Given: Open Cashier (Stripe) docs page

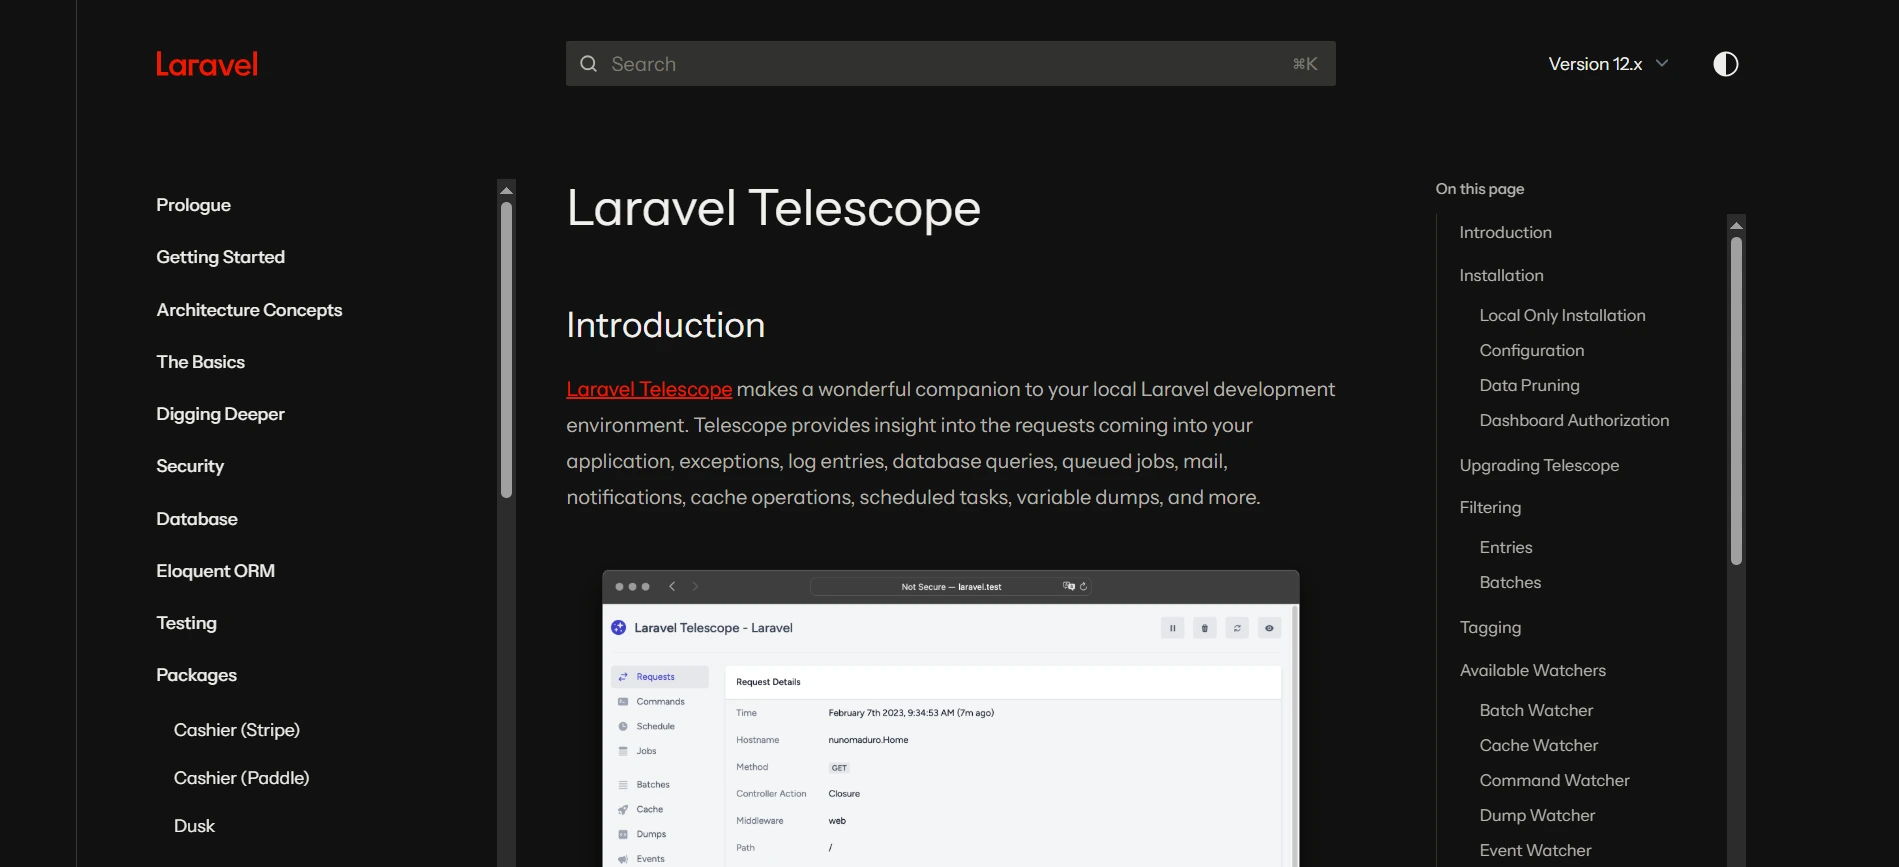Looking at the screenshot, I should [x=237, y=730].
